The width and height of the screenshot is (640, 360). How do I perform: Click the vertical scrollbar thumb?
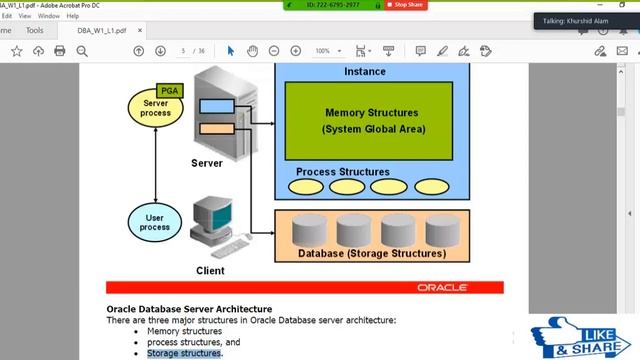(621, 112)
